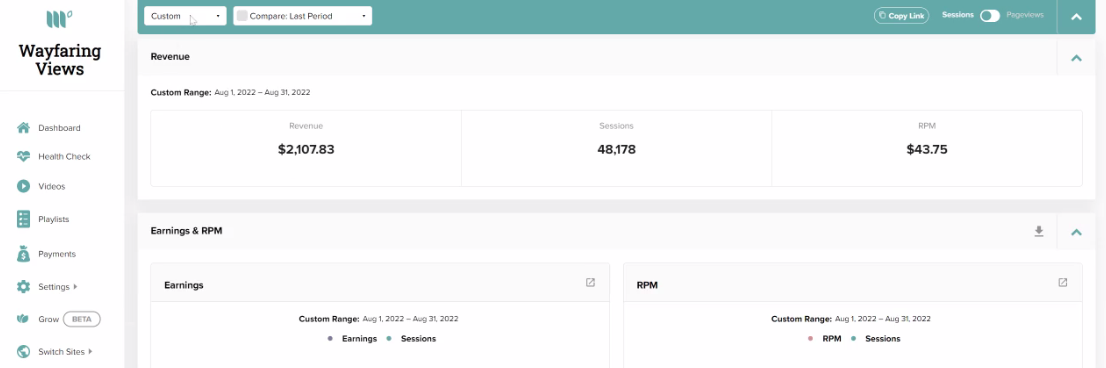Click the Switch Sites globe icon
Screen dimensions: 1106x368
click(23, 351)
